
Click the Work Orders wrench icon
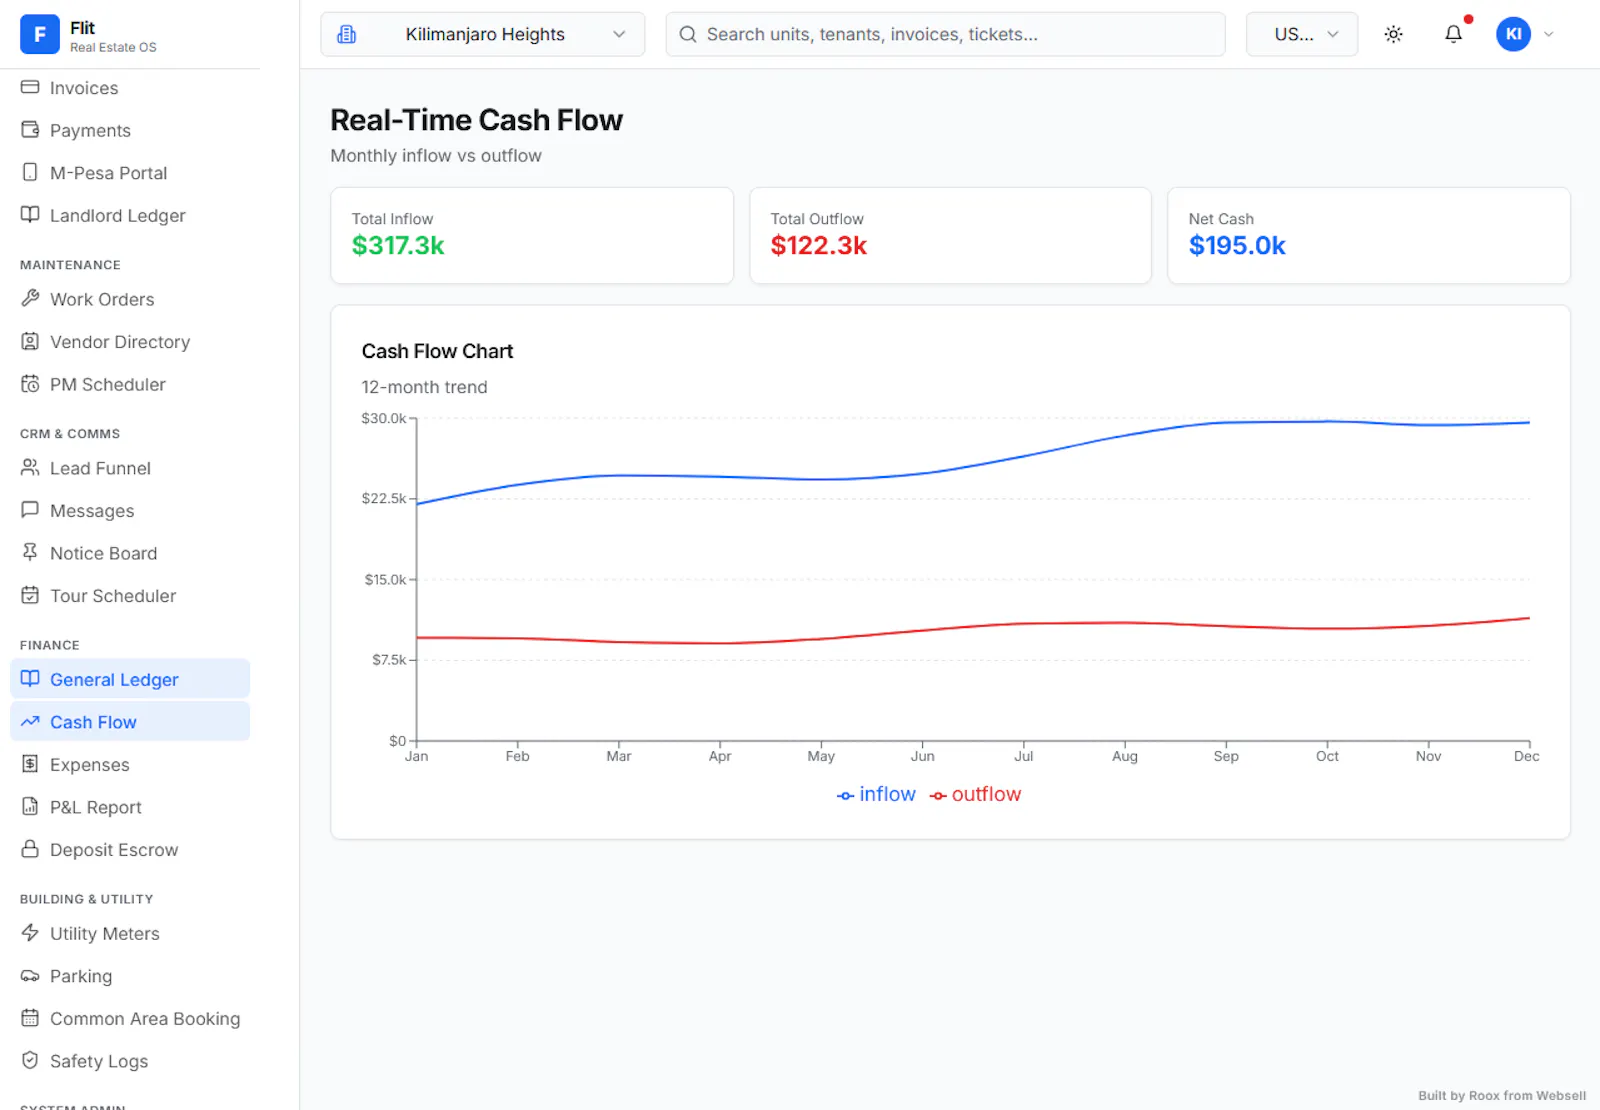click(30, 298)
